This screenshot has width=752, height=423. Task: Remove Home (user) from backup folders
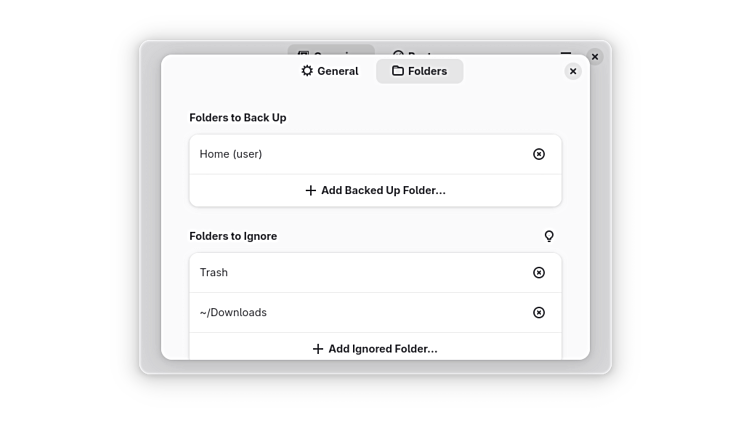(539, 154)
